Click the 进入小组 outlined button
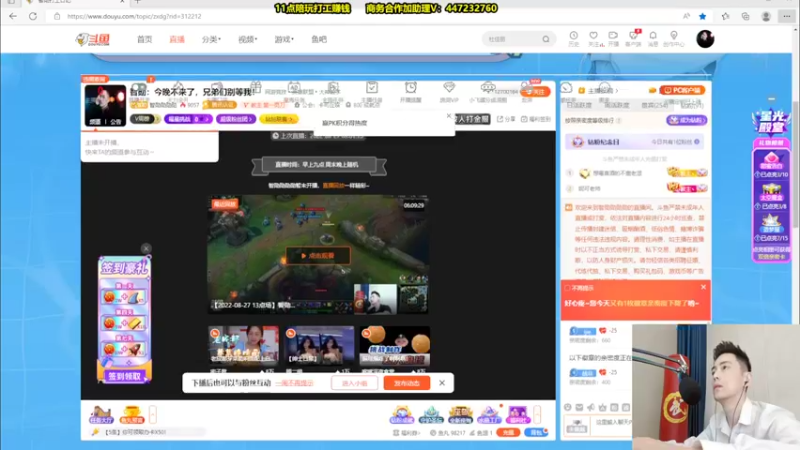 pos(355,383)
